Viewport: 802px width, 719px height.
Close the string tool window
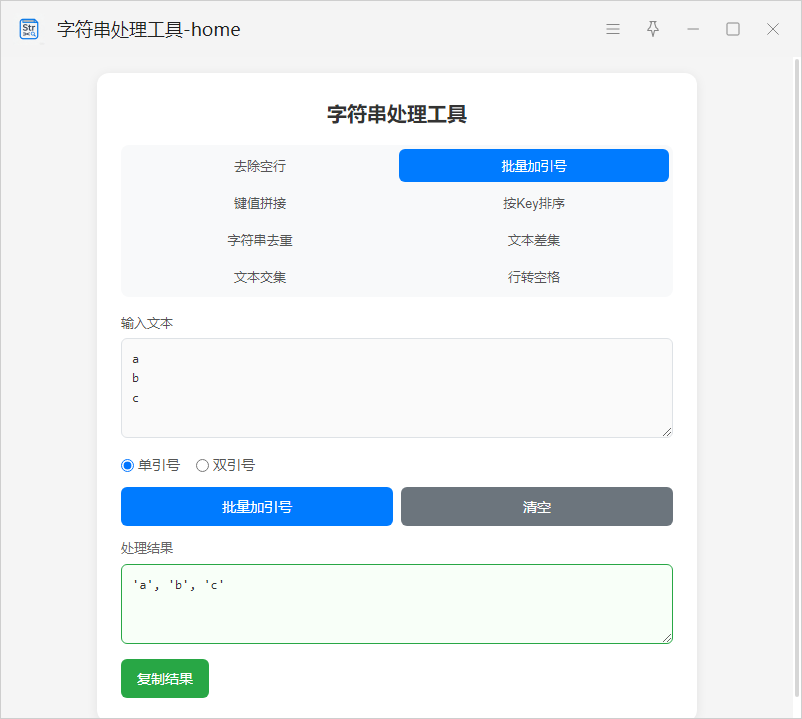[773, 29]
